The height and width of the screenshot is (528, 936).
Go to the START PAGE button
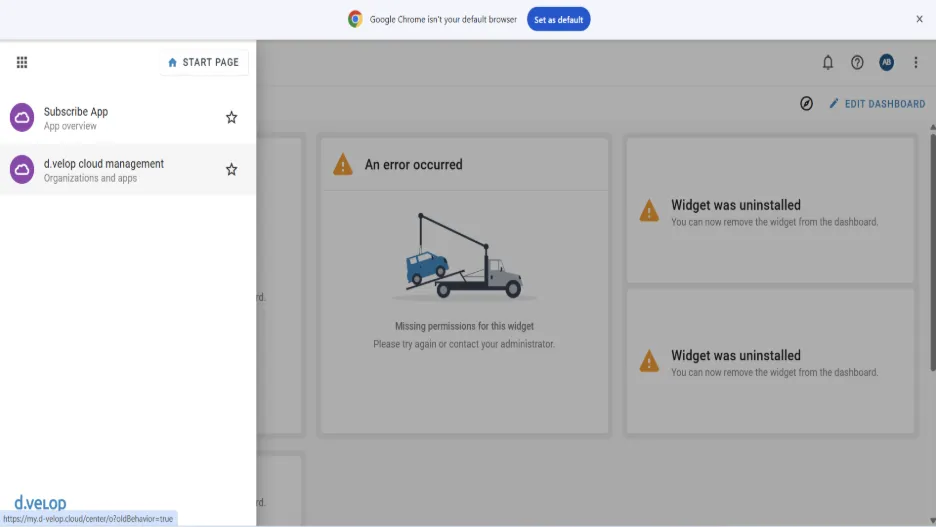click(x=204, y=62)
